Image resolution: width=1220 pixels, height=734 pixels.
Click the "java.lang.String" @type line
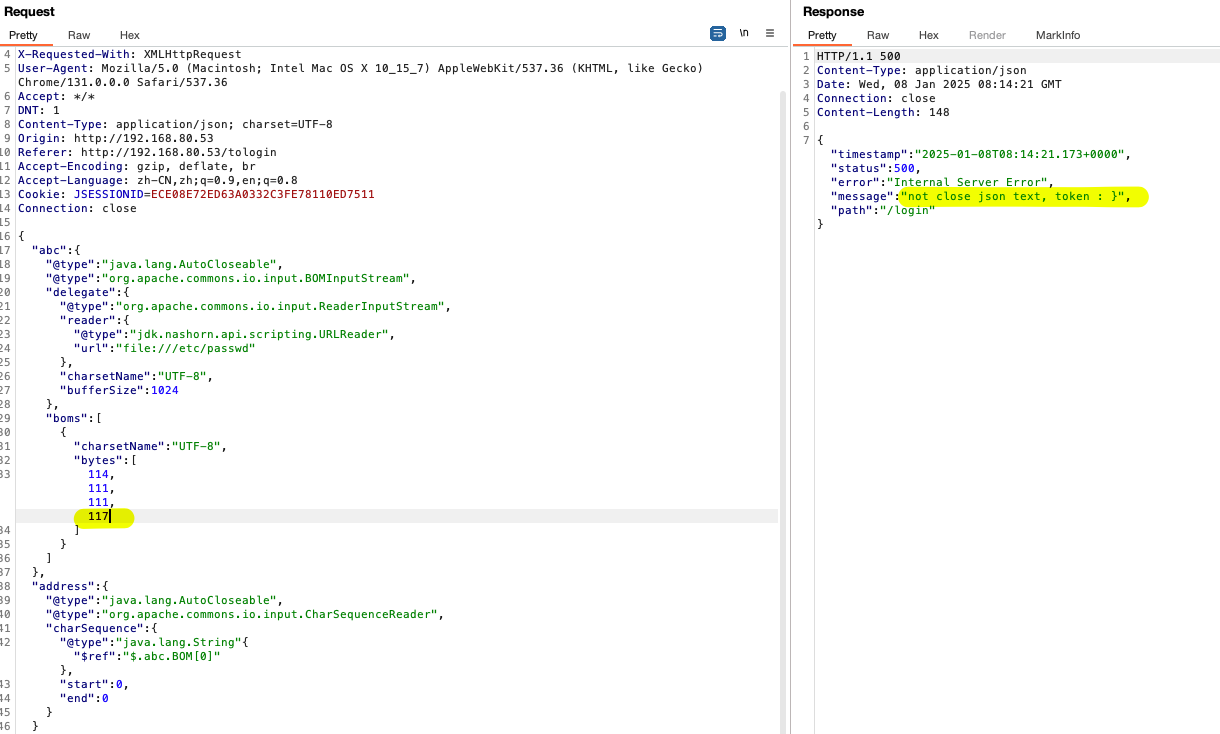(x=154, y=642)
